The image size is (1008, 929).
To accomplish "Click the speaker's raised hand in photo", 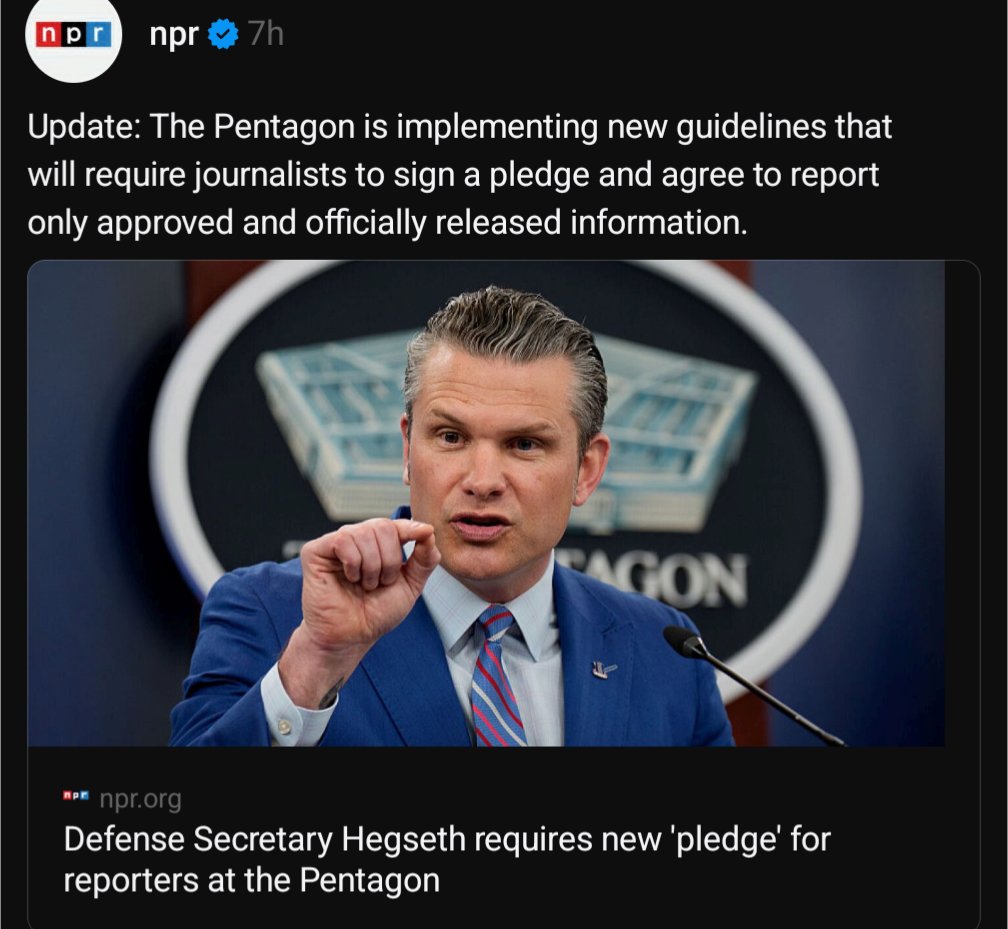I will (366, 579).
